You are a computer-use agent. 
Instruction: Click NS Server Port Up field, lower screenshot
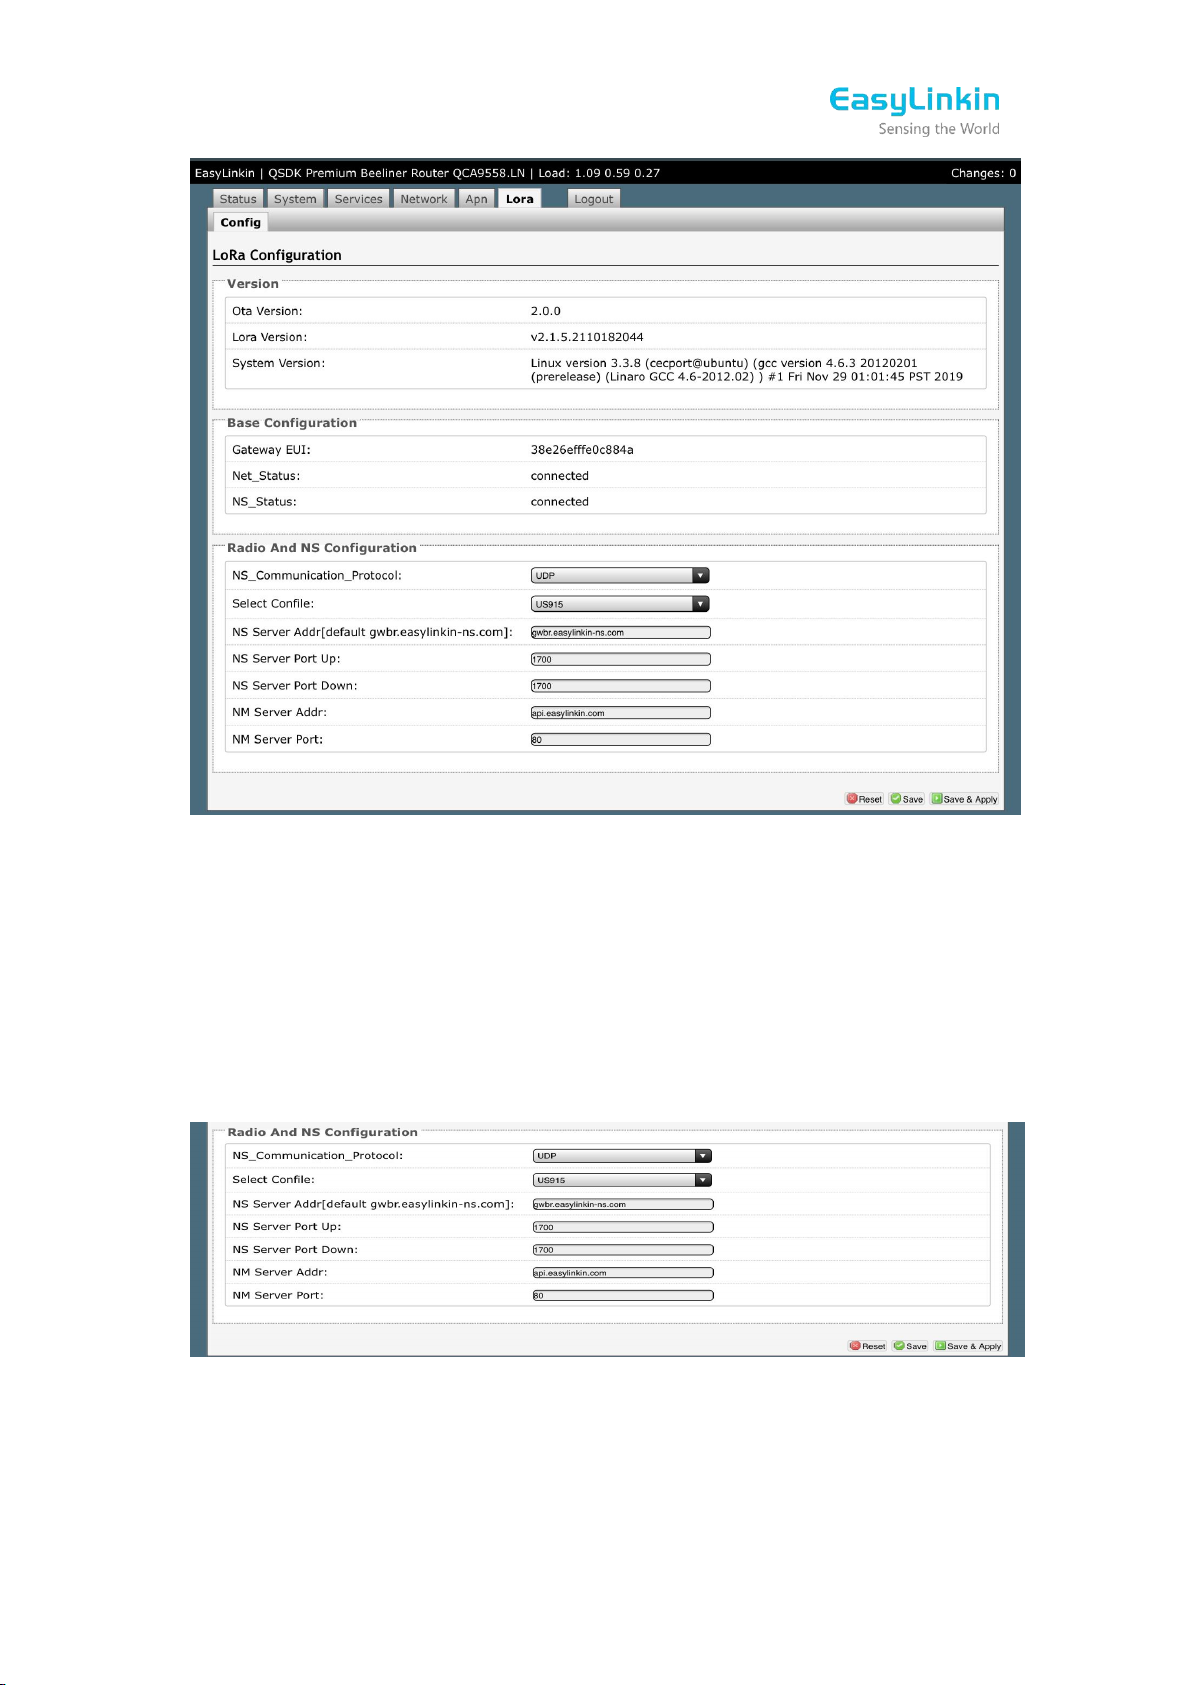coord(623,1227)
